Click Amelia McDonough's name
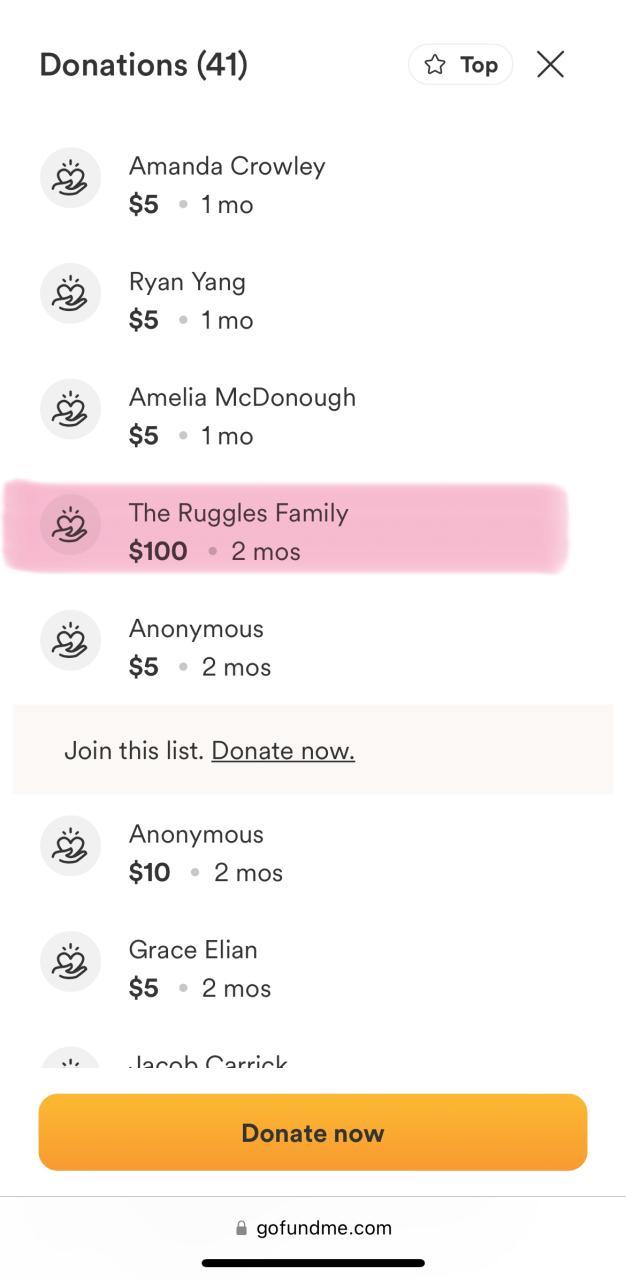The image size is (626, 1280). pyautogui.click(x=242, y=397)
